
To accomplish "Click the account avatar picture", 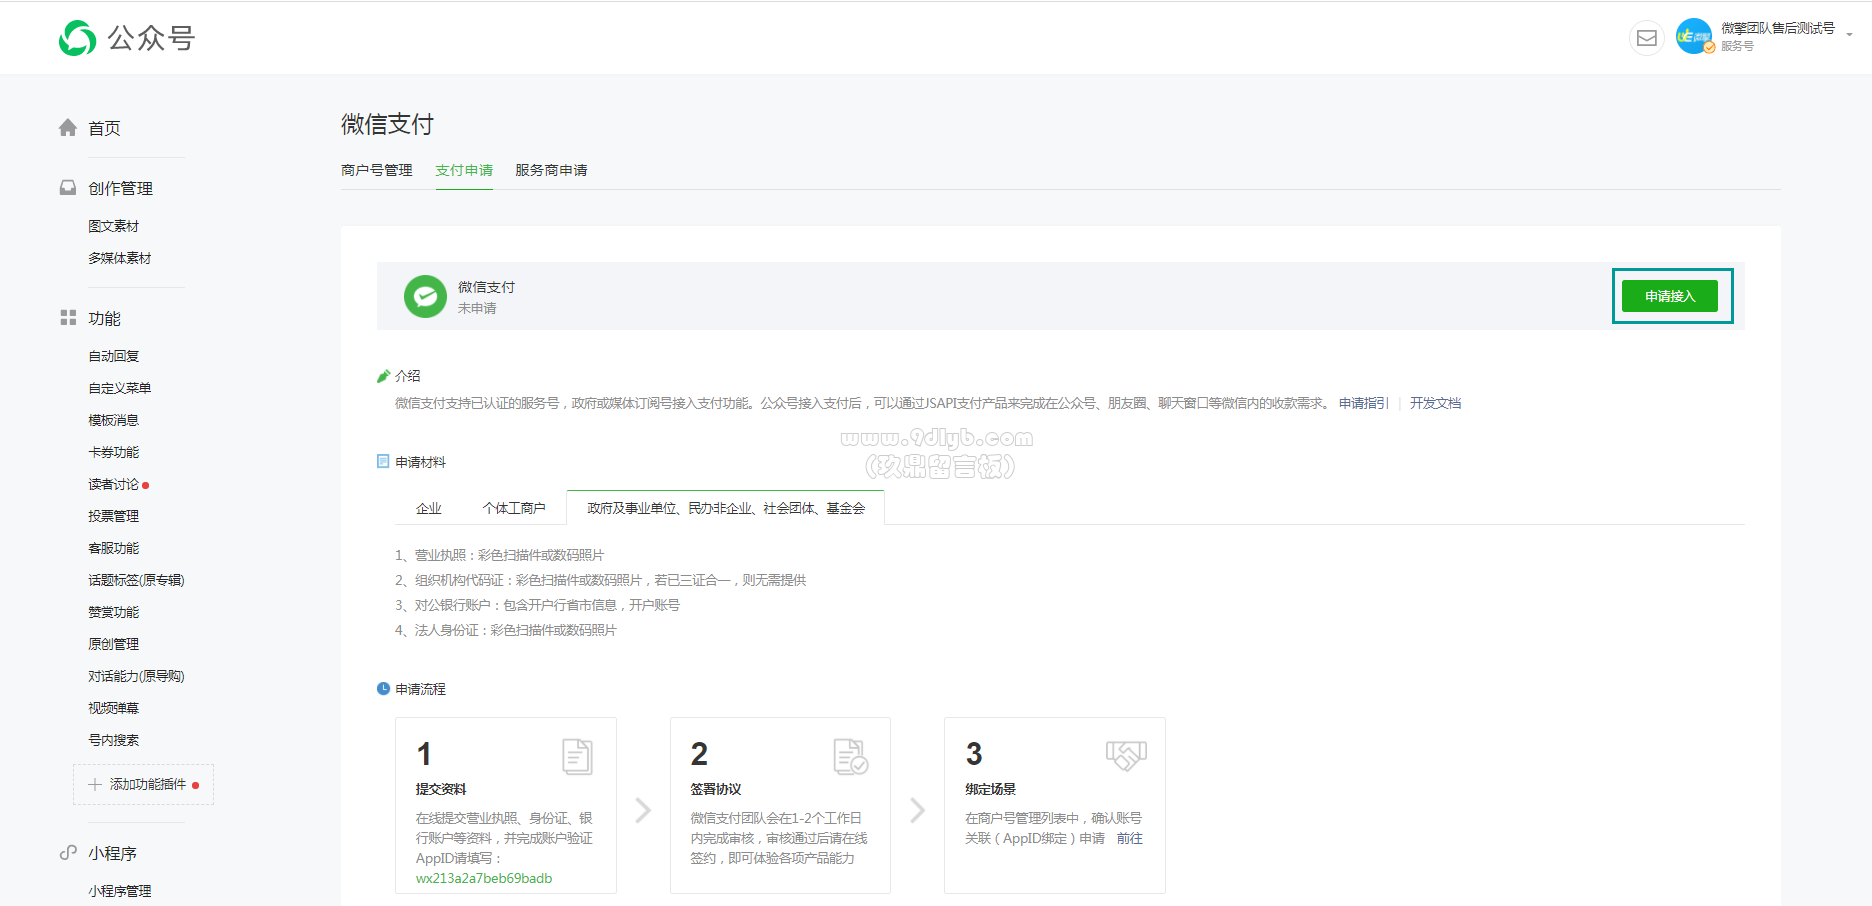I will (1694, 37).
